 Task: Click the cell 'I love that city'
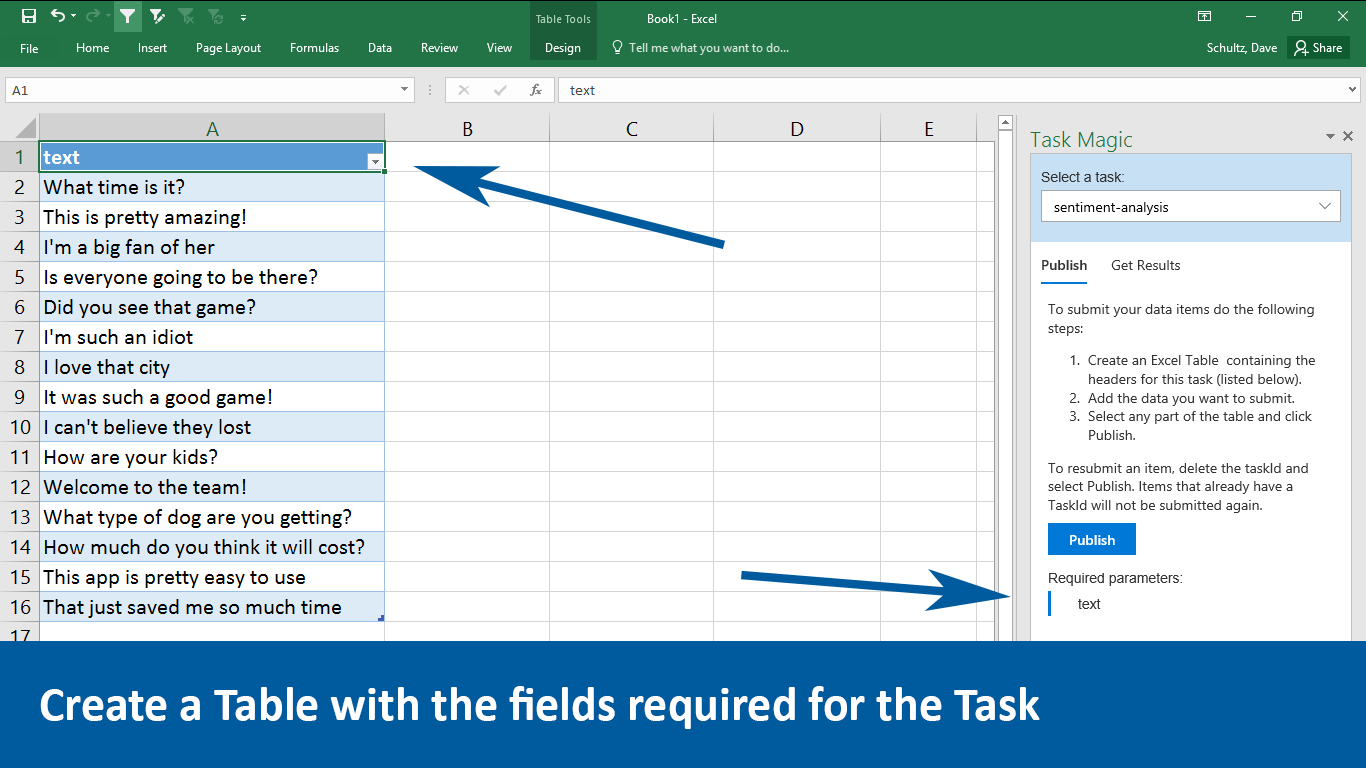pyautogui.click(x=212, y=367)
